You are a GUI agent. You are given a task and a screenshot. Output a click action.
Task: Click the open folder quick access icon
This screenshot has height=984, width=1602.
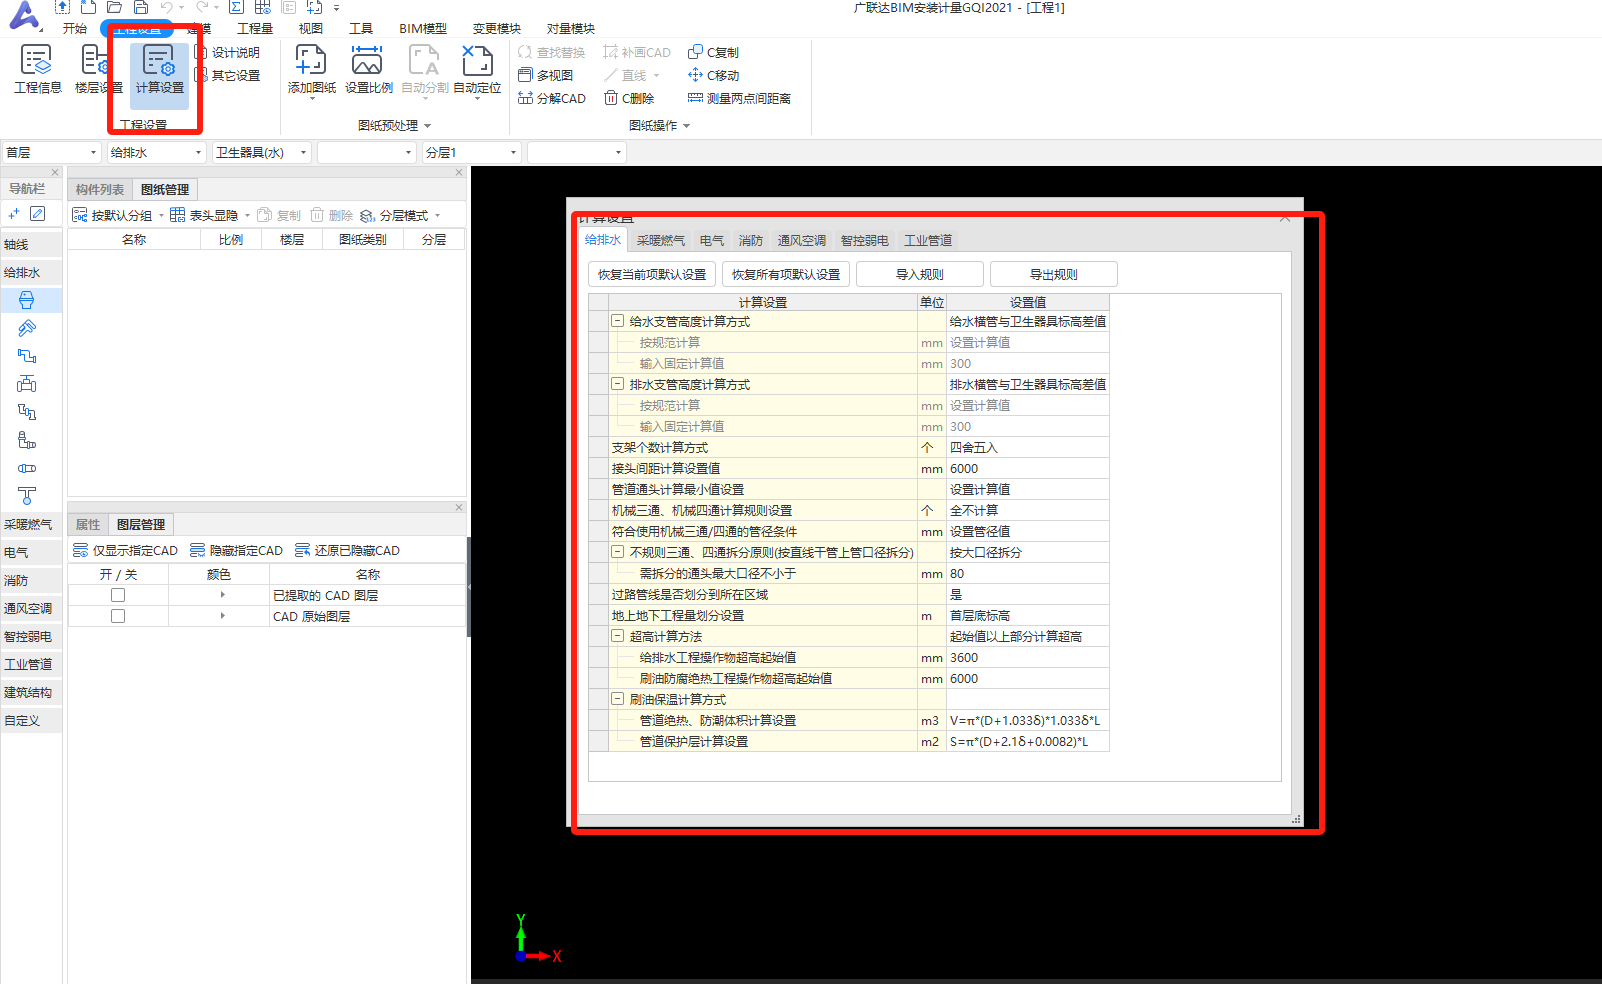[114, 7]
